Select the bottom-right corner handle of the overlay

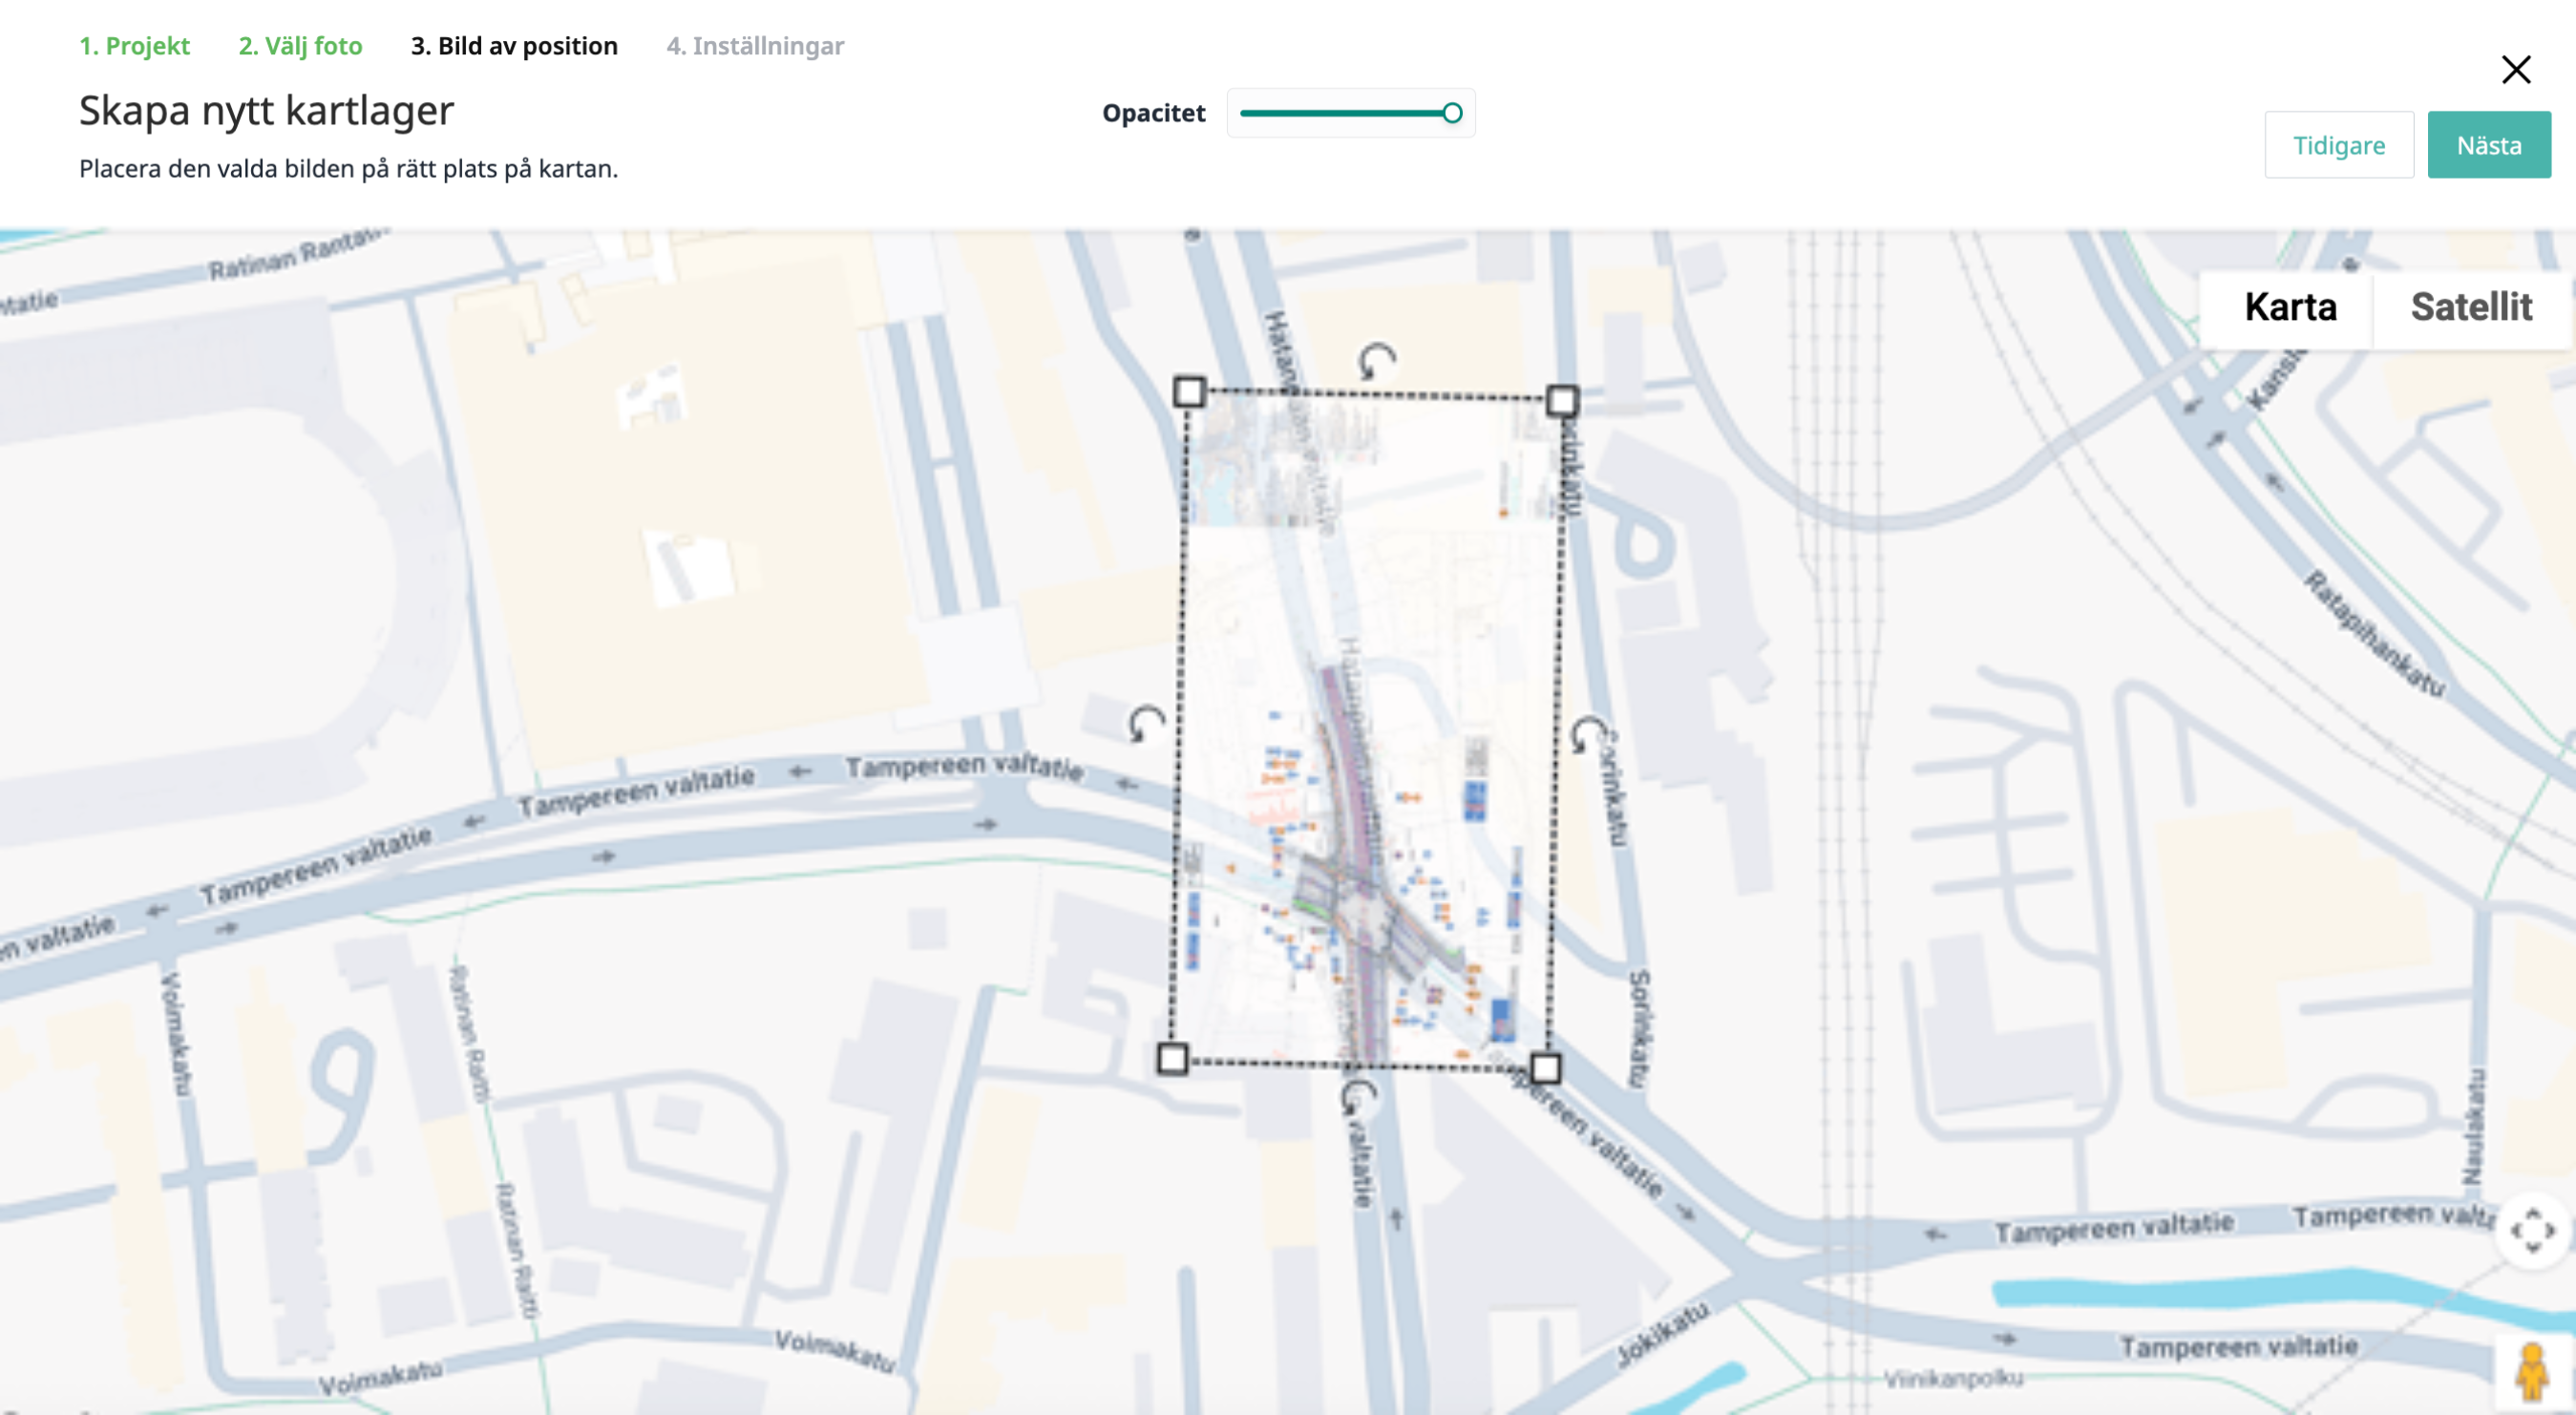click(1545, 1068)
